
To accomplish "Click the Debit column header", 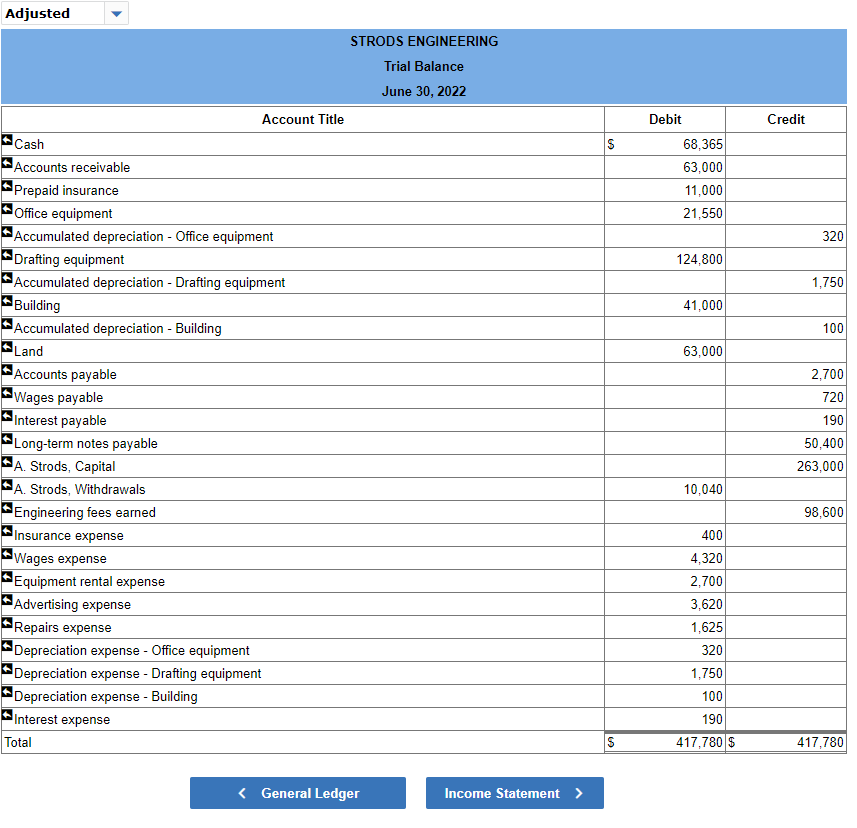I will pyautogui.click(x=664, y=119).
